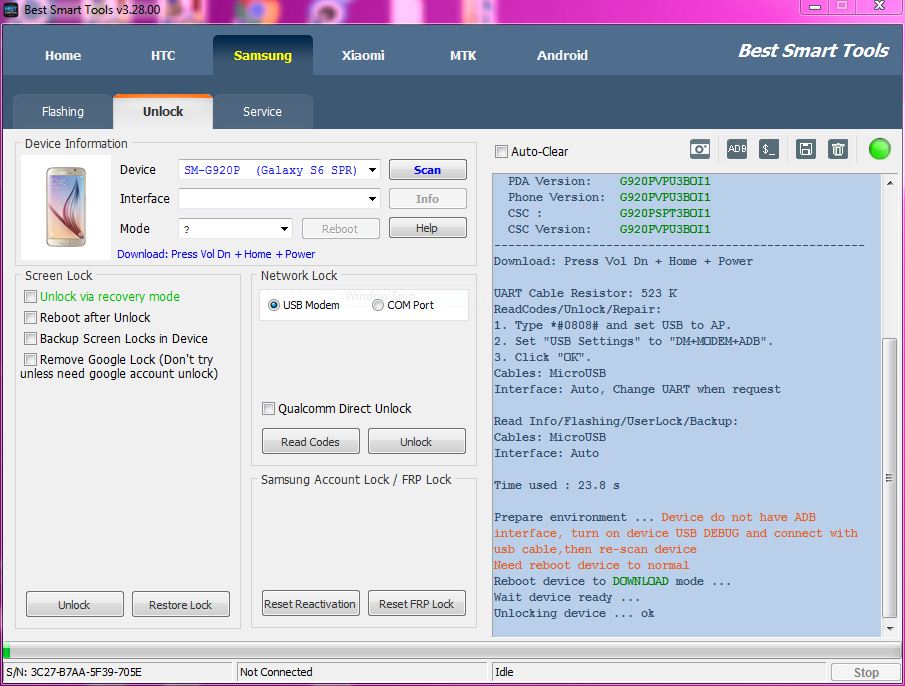
Task: Click the Best Smart Tools title bar icon
Action: pyautogui.click(x=10, y=9)
